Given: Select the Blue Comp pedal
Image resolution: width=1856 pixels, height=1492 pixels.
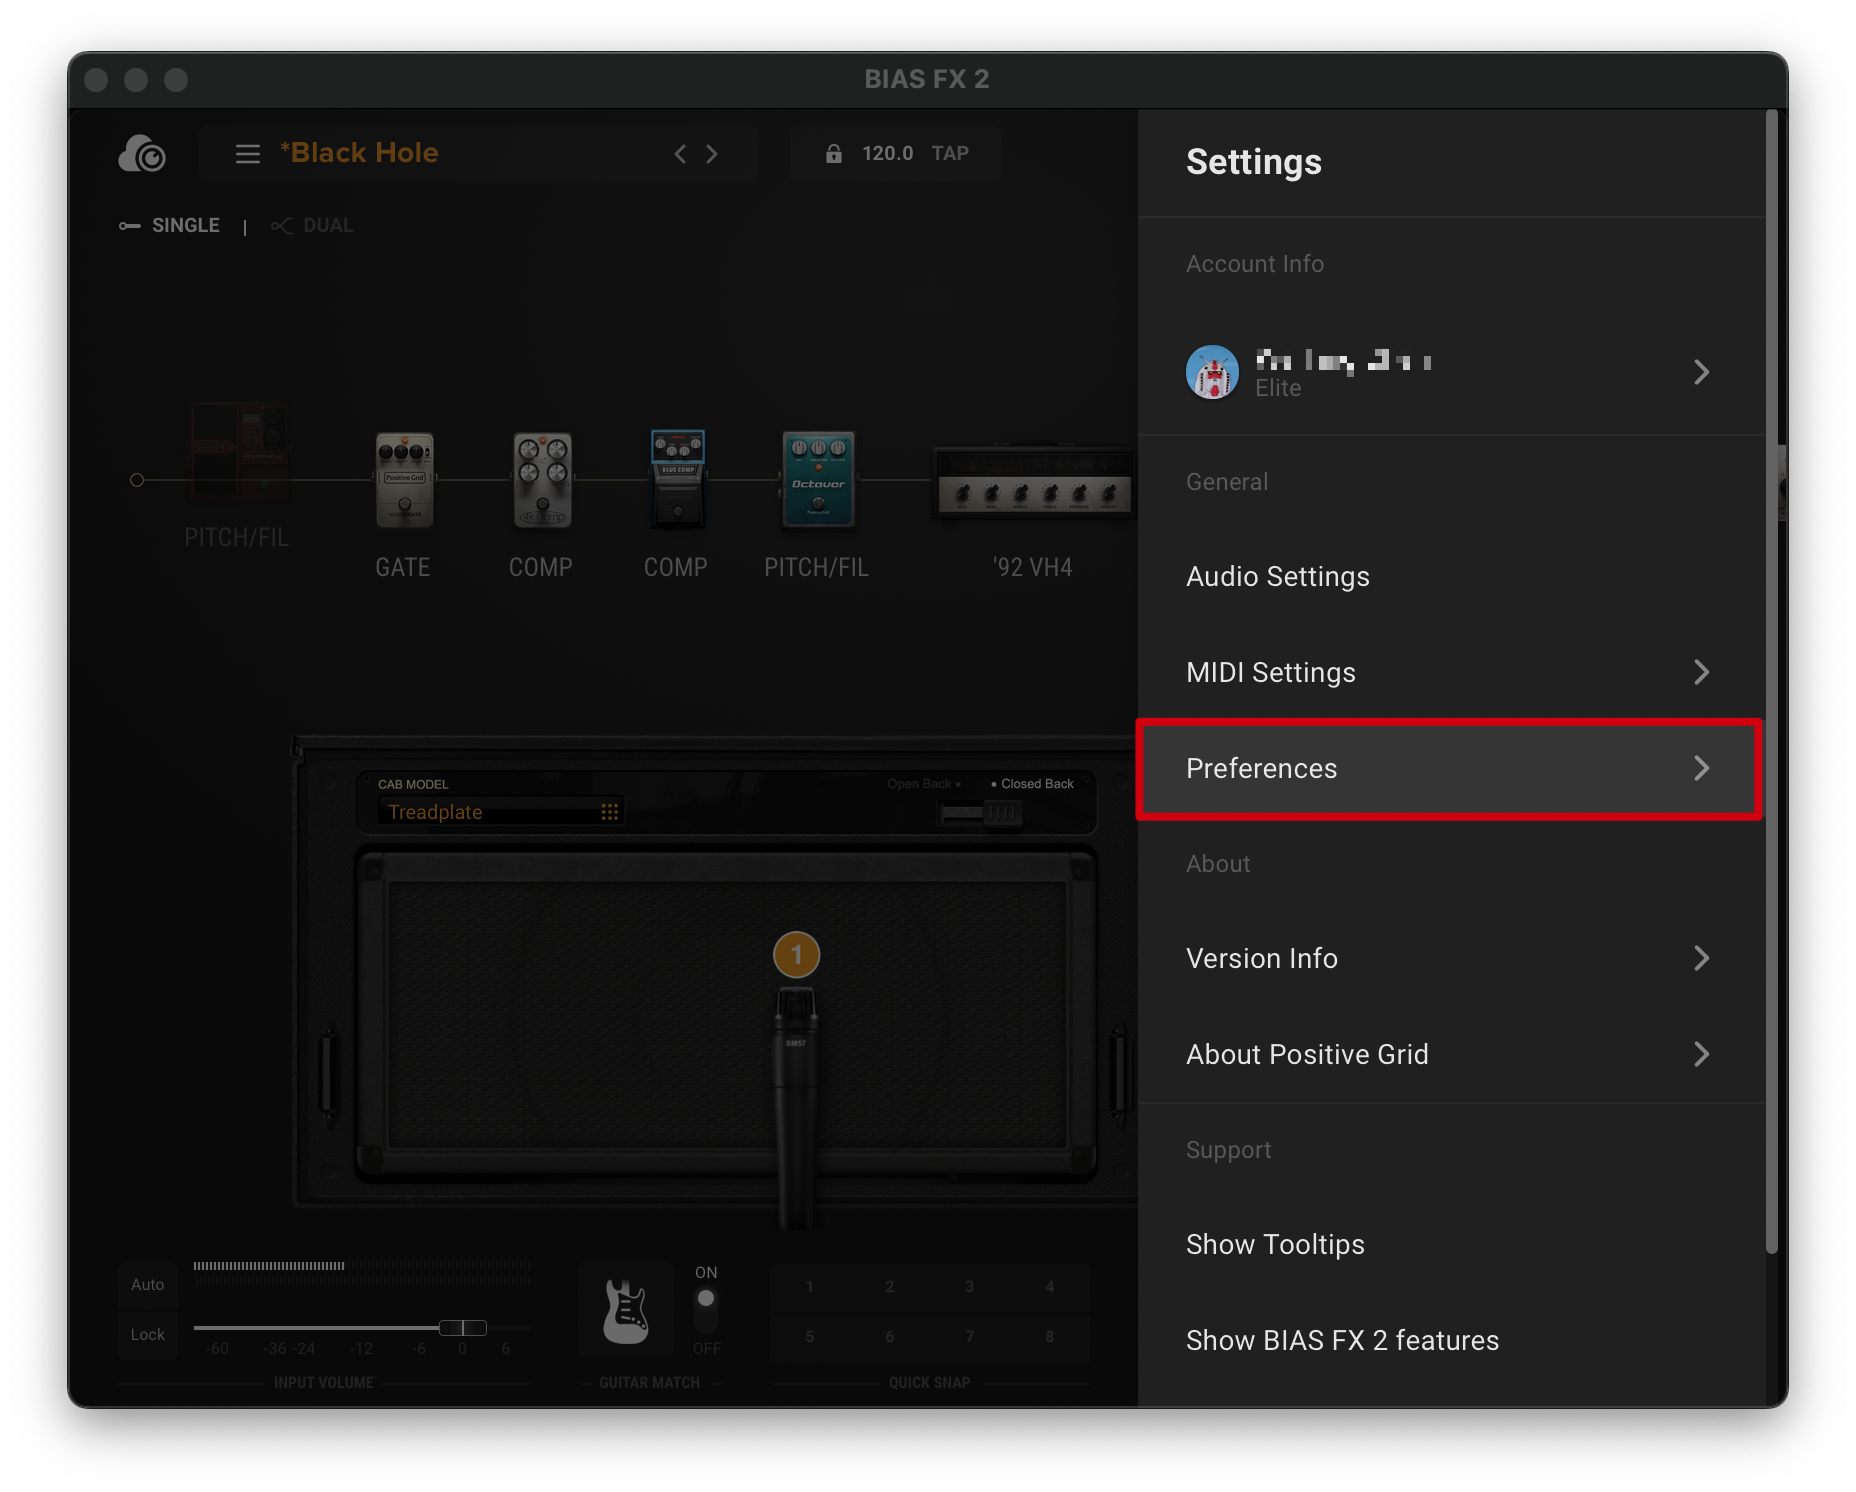Looking at the screenshot, I should [x=677, y=480].
